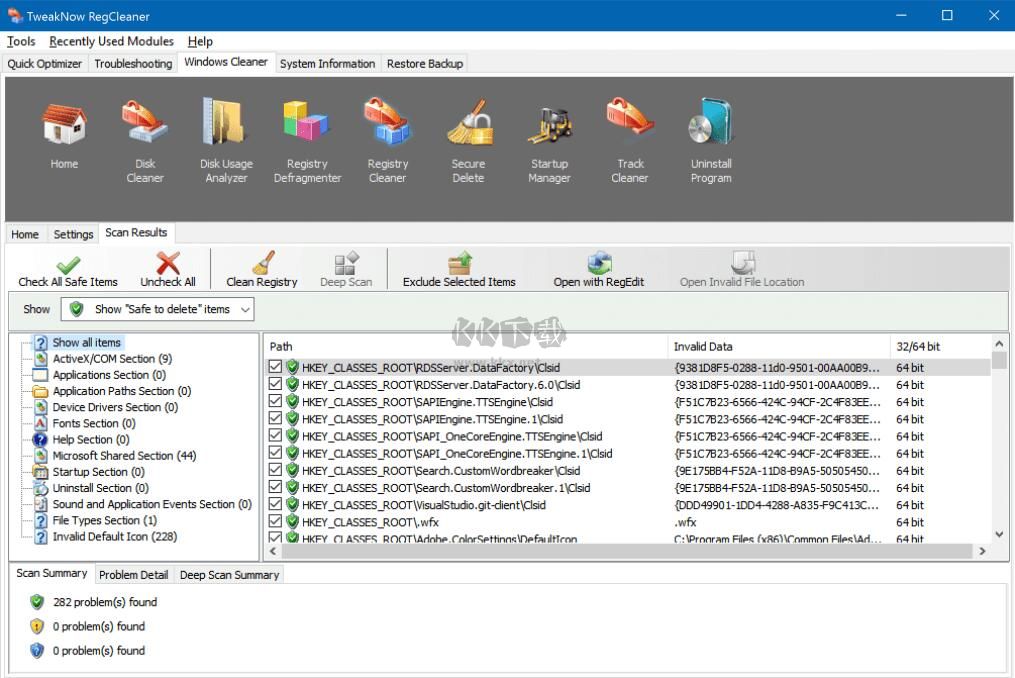This screenshot has width=1015, height=678.
Task: Click Open Invalid File Location
Action: (x=742, y=271)
